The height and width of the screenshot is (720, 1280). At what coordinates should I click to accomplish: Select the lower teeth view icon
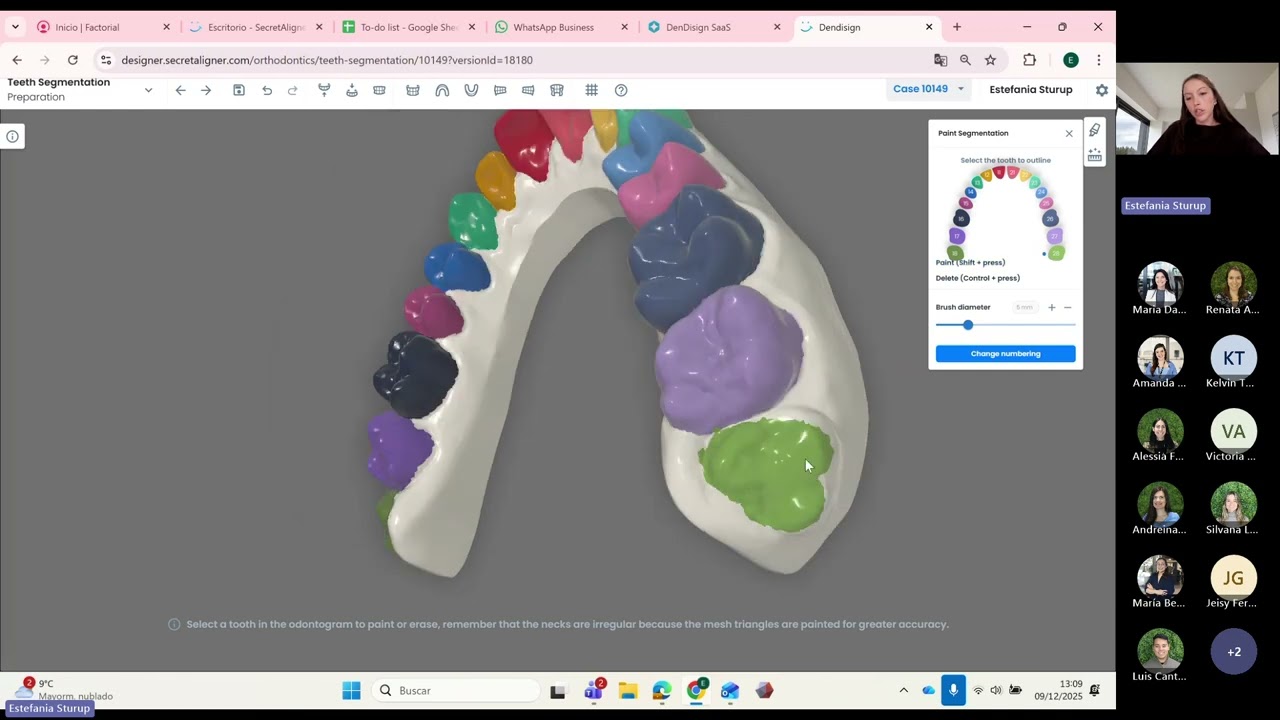tap(412, 90)
